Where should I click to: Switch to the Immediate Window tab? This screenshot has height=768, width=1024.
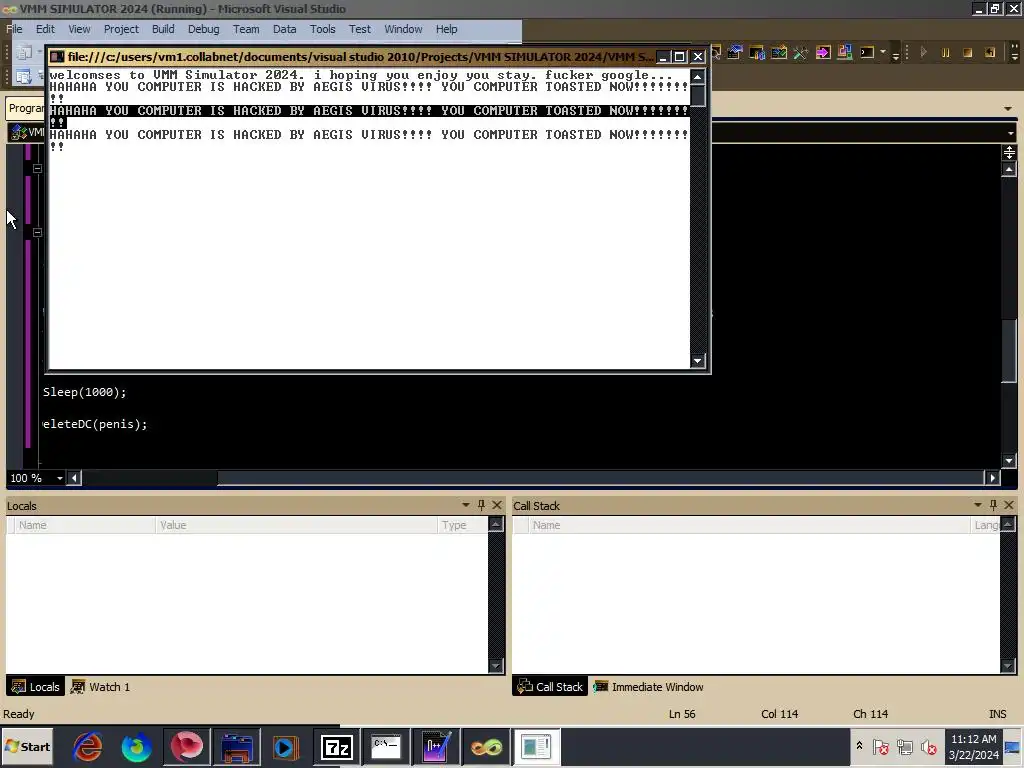coord(648,687)
